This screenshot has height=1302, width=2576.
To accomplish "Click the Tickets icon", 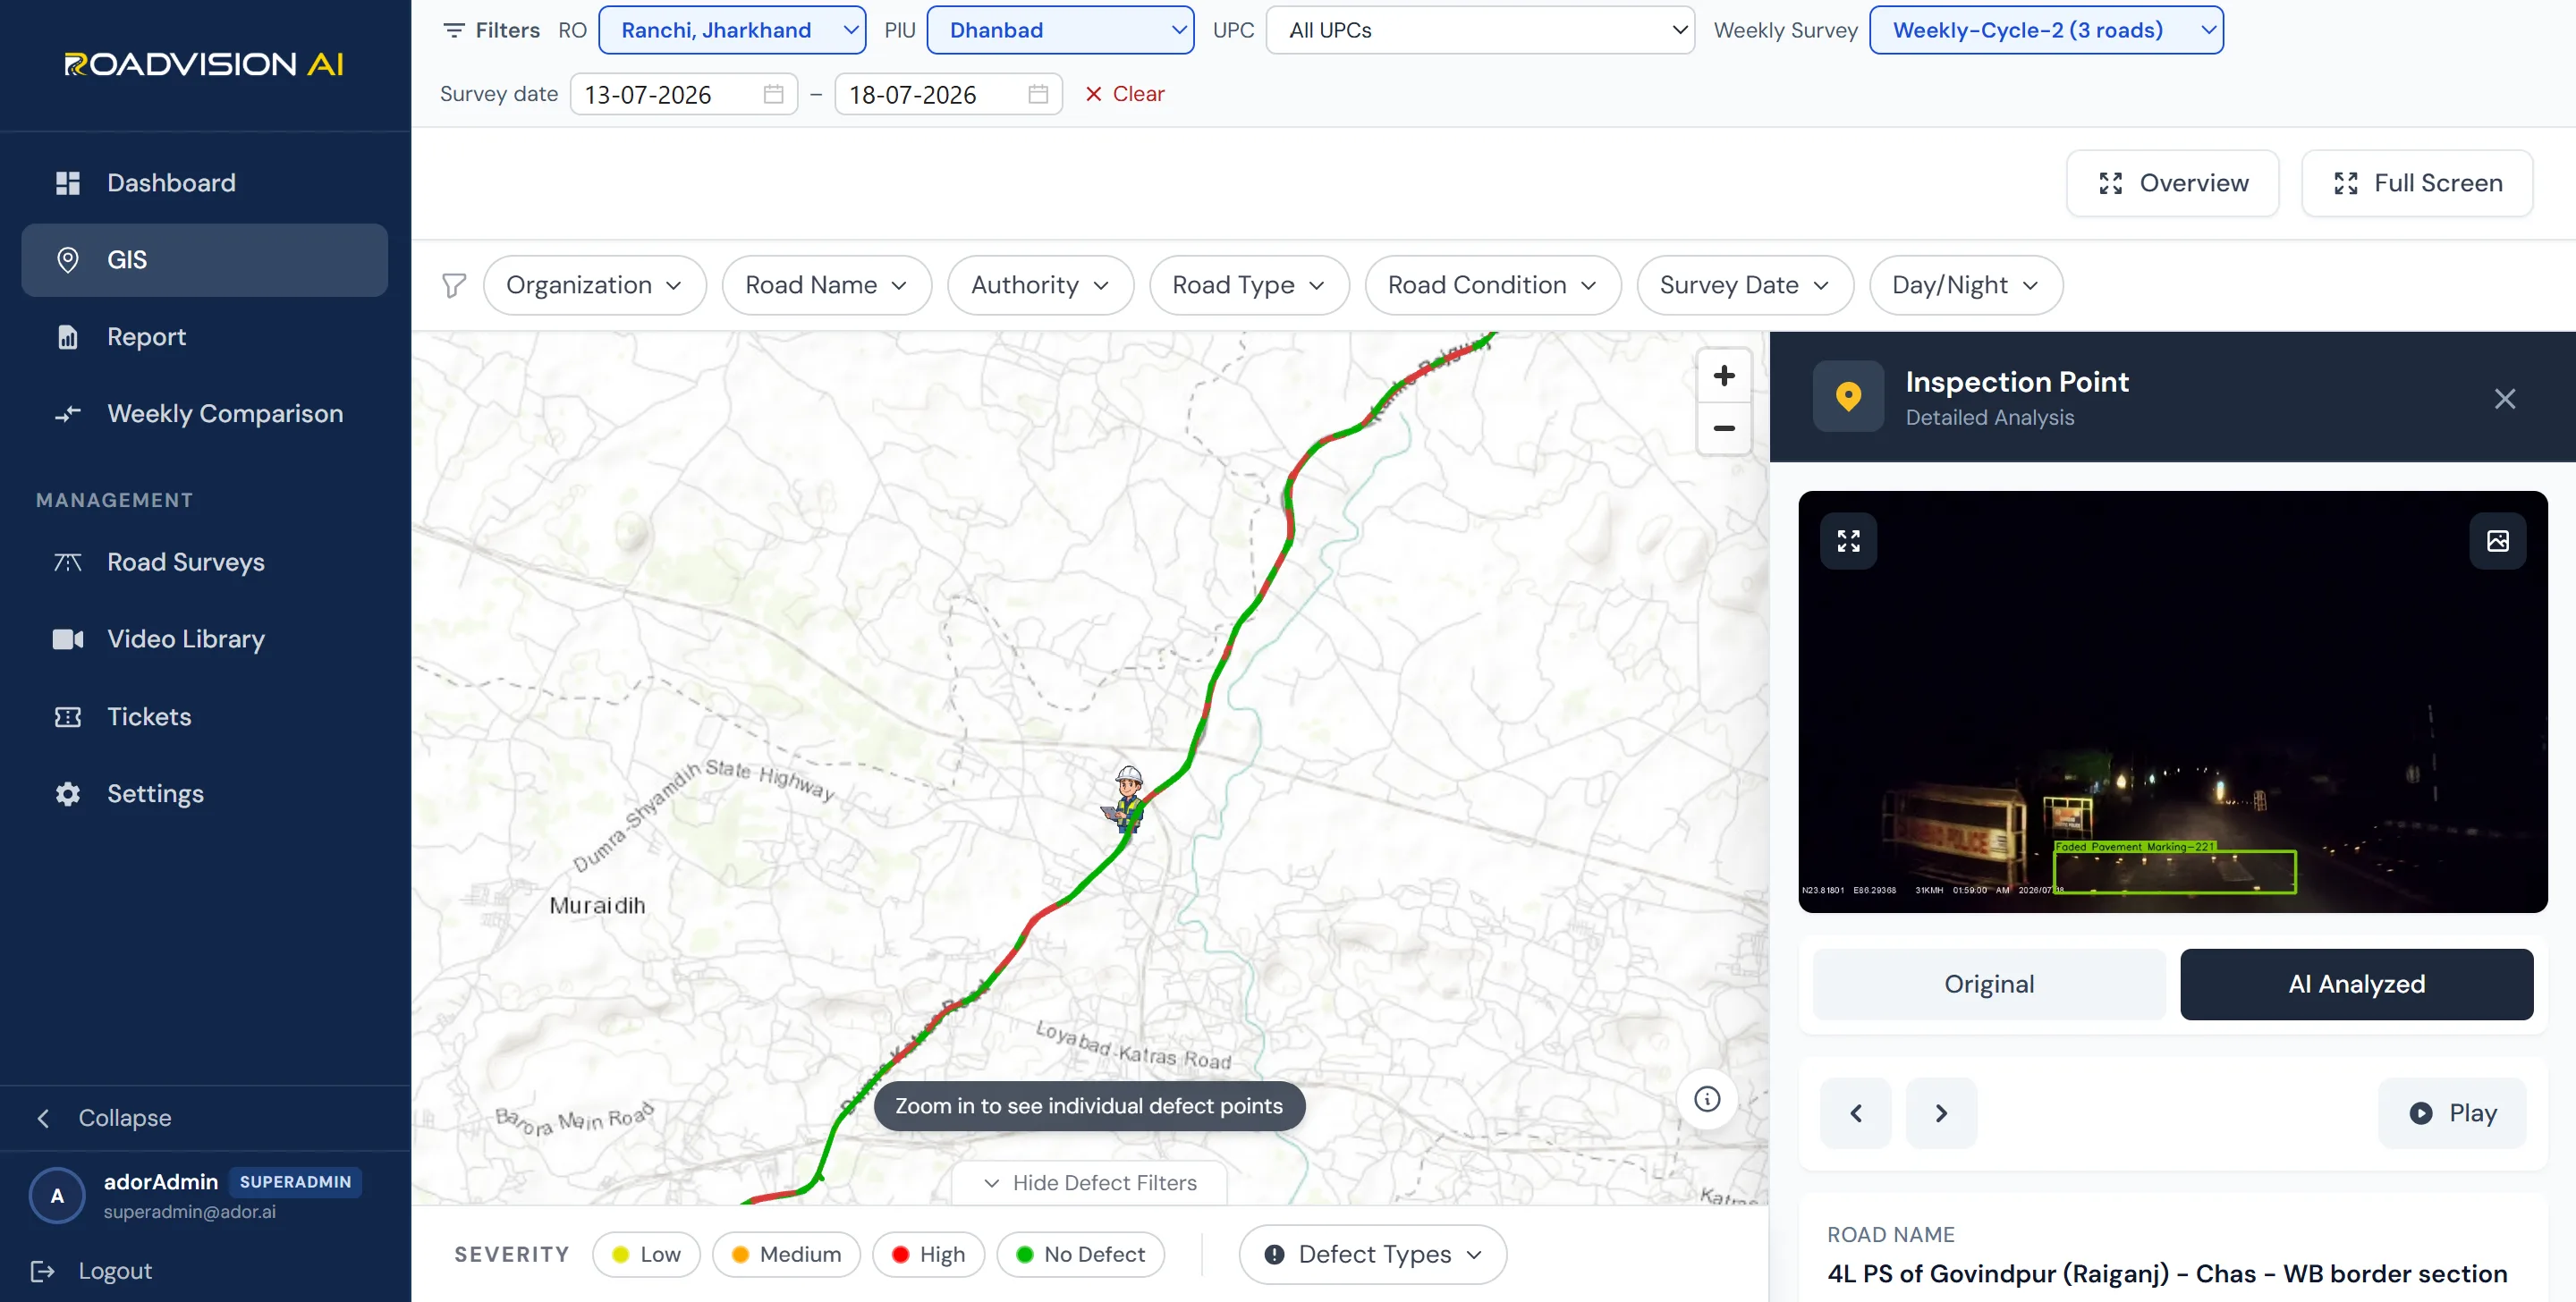I will click(68, 716).
